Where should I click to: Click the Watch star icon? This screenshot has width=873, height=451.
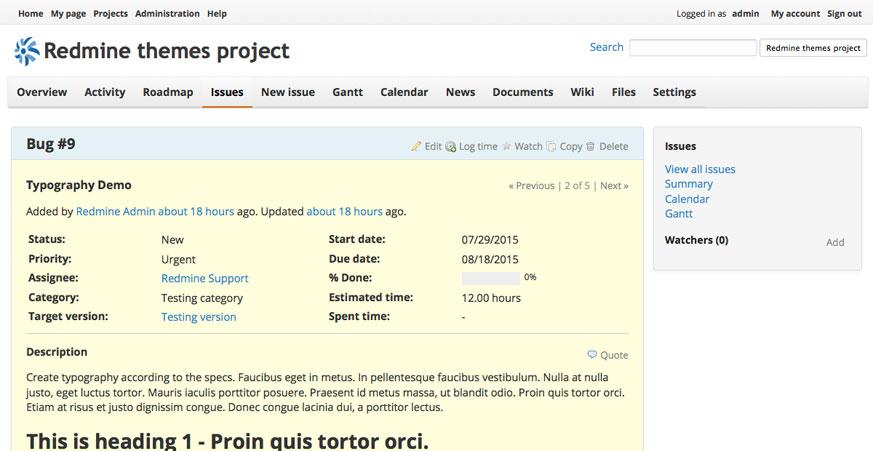tap(506, 146)
